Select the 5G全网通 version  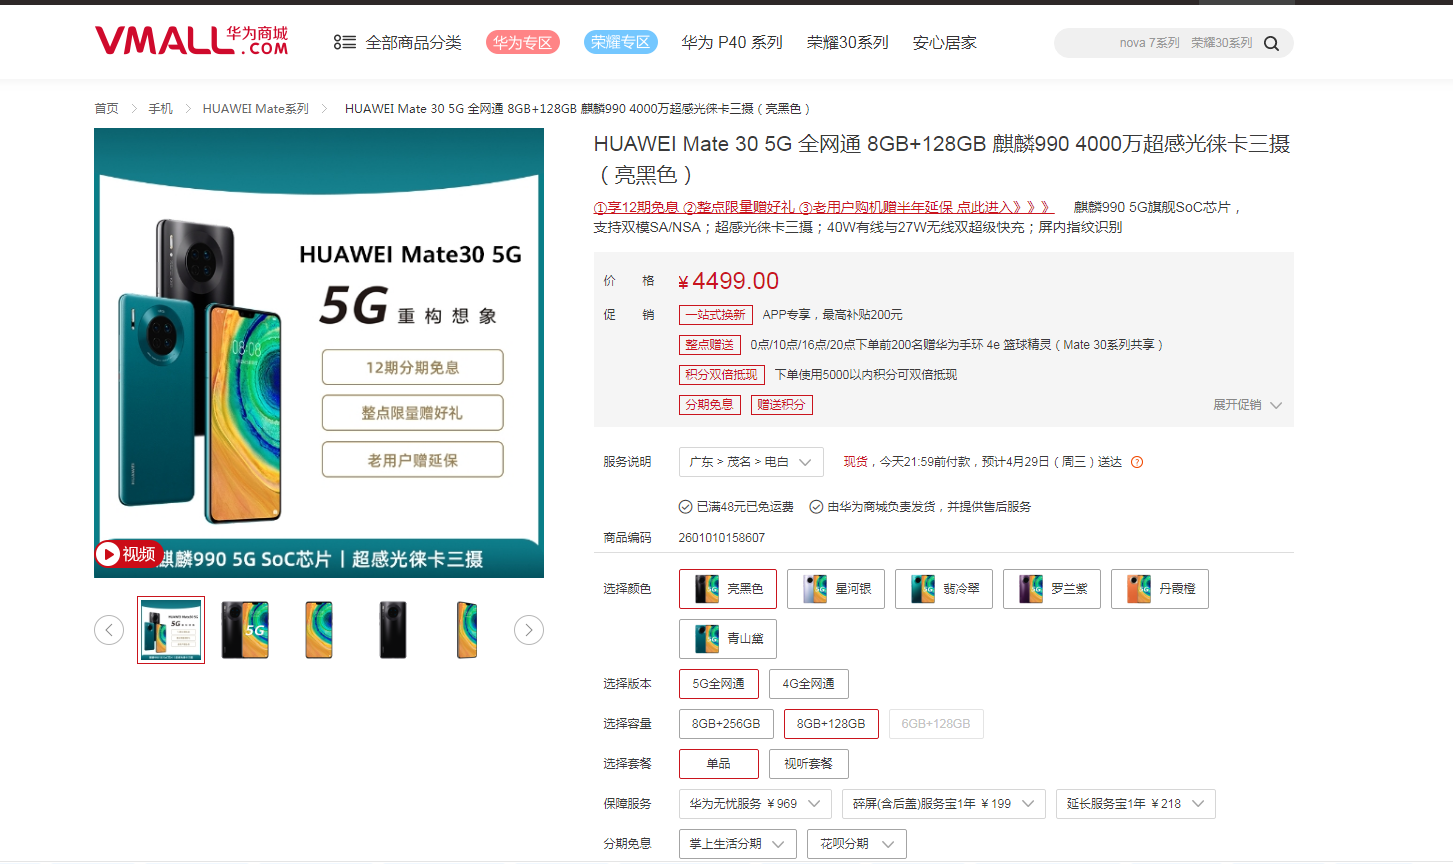point(719,684)
